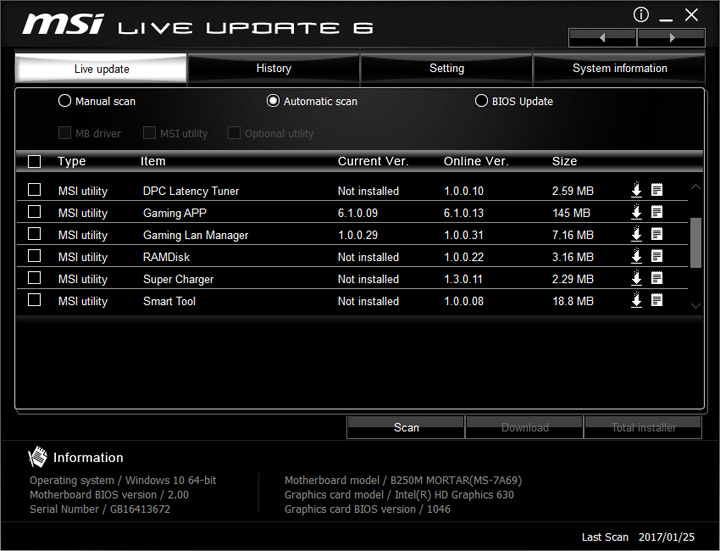Click the right arrow navigation button
The image size is (720, 551).
tap(671, 38)
